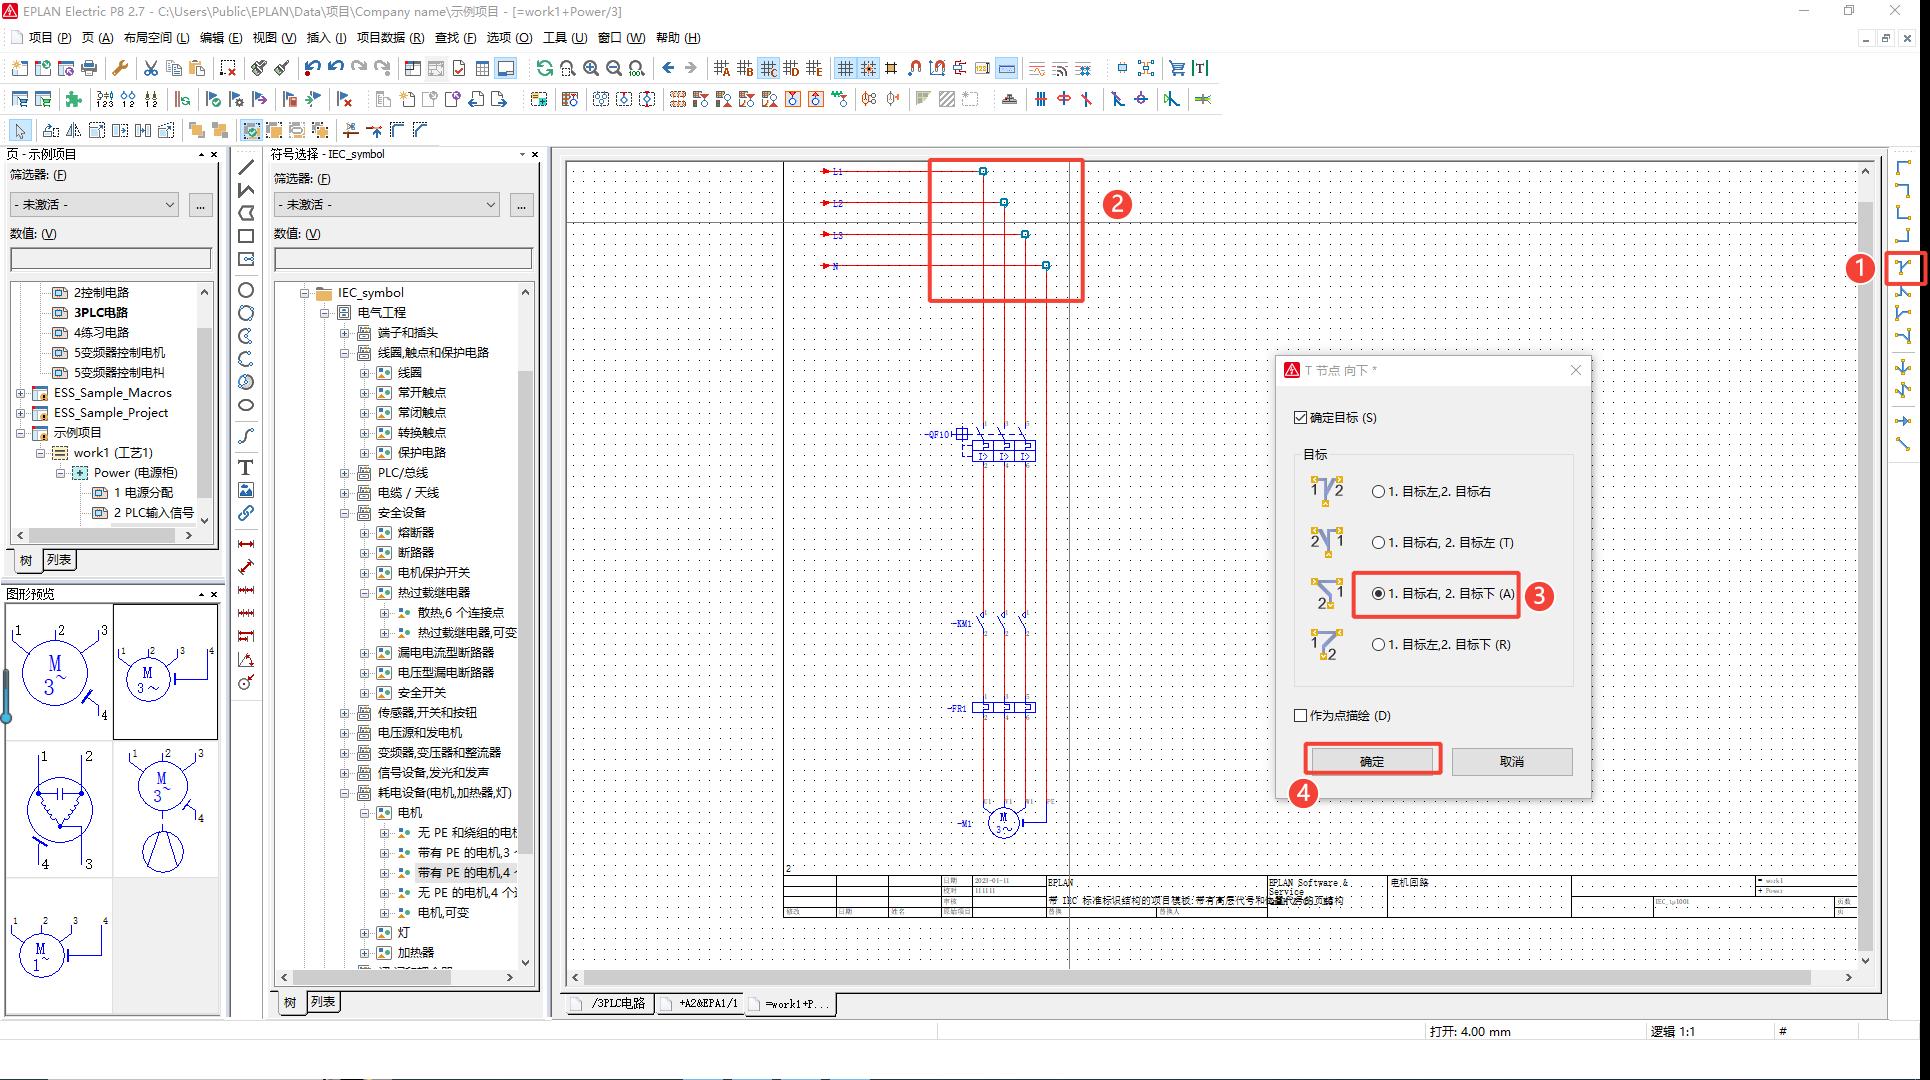This screenshot has height=1080, width=1930.
Task: Open the 项目数据 (R) menu
Action: click(390, 38)
